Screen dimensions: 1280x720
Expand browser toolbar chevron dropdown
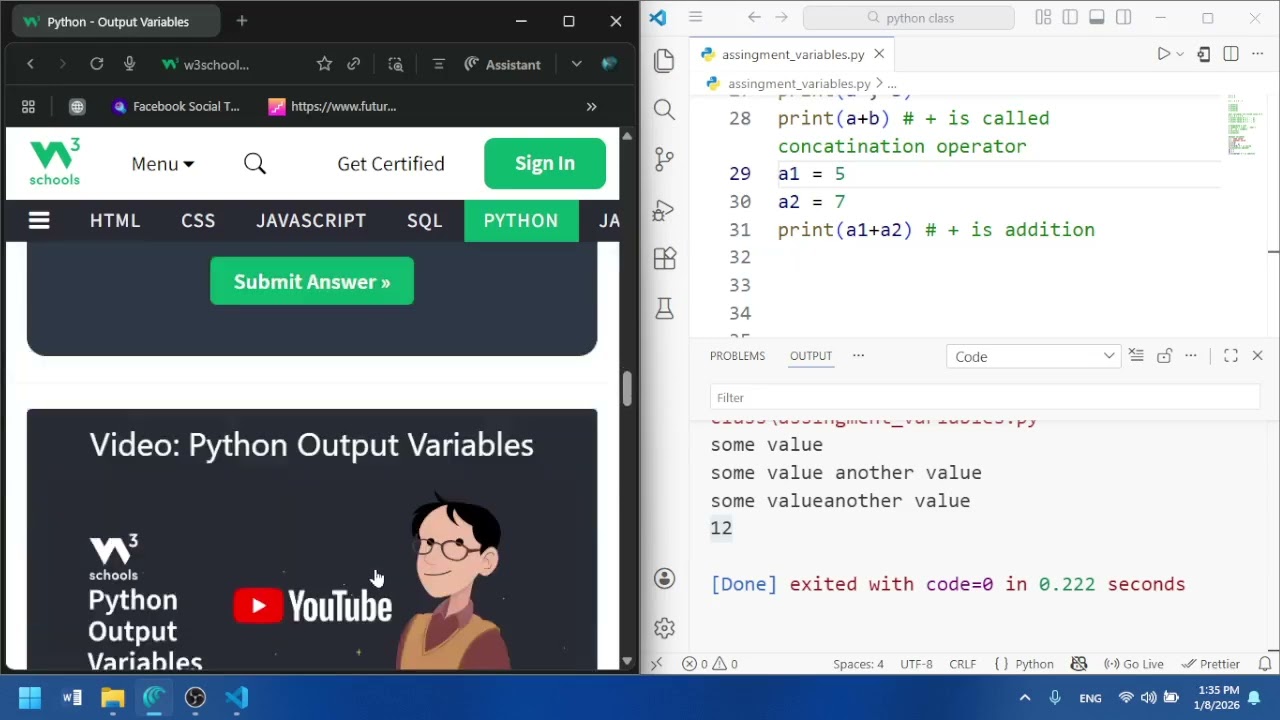pos(576,64)
